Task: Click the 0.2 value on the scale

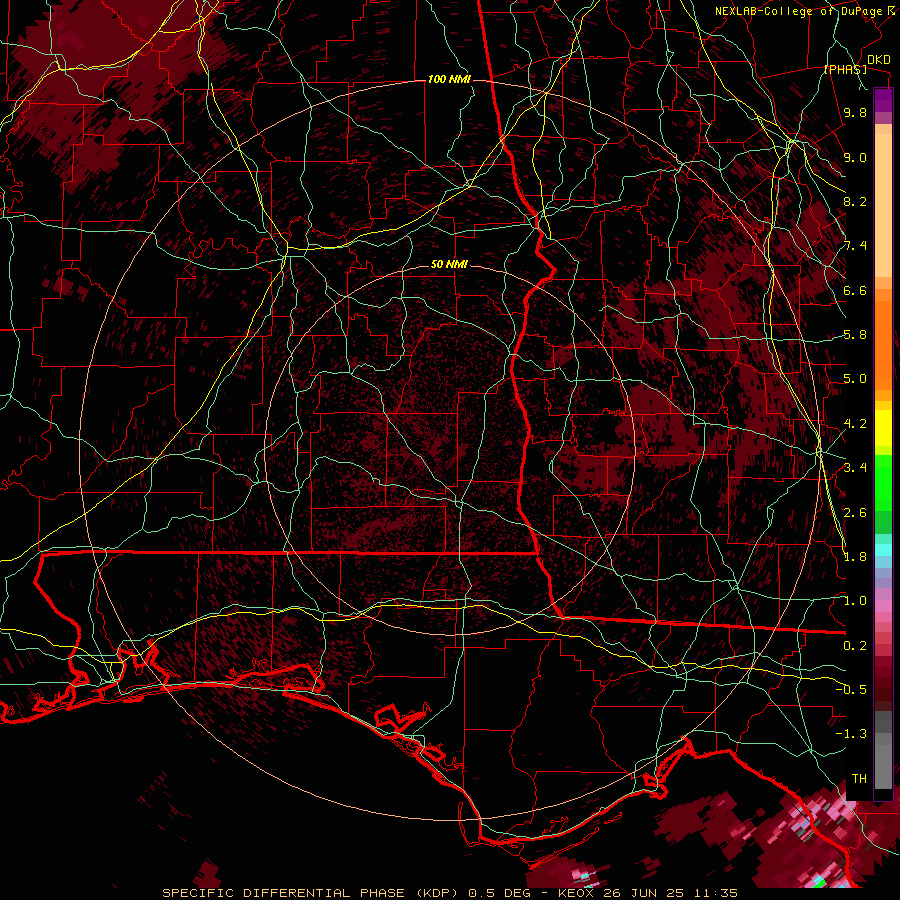Action: coord(855,645)
